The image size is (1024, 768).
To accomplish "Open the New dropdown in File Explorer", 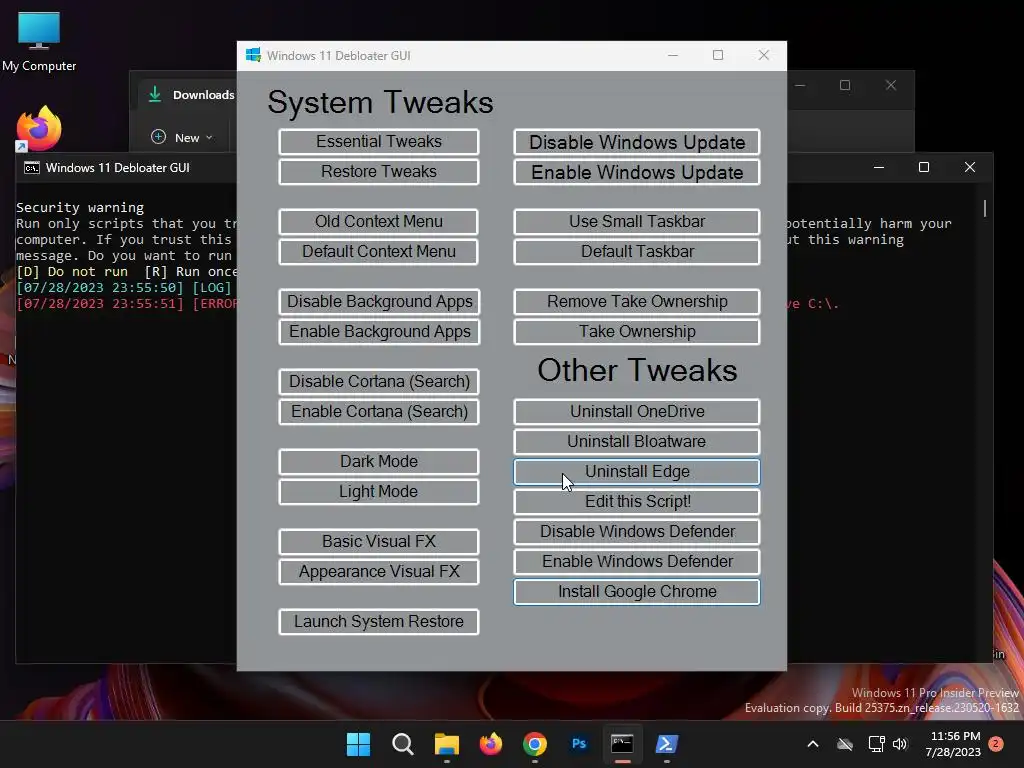I will 182,137.
